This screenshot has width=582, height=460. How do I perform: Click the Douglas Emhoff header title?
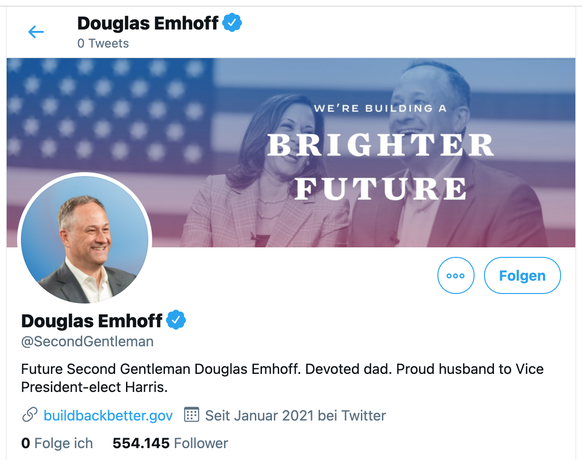(148, 23)
